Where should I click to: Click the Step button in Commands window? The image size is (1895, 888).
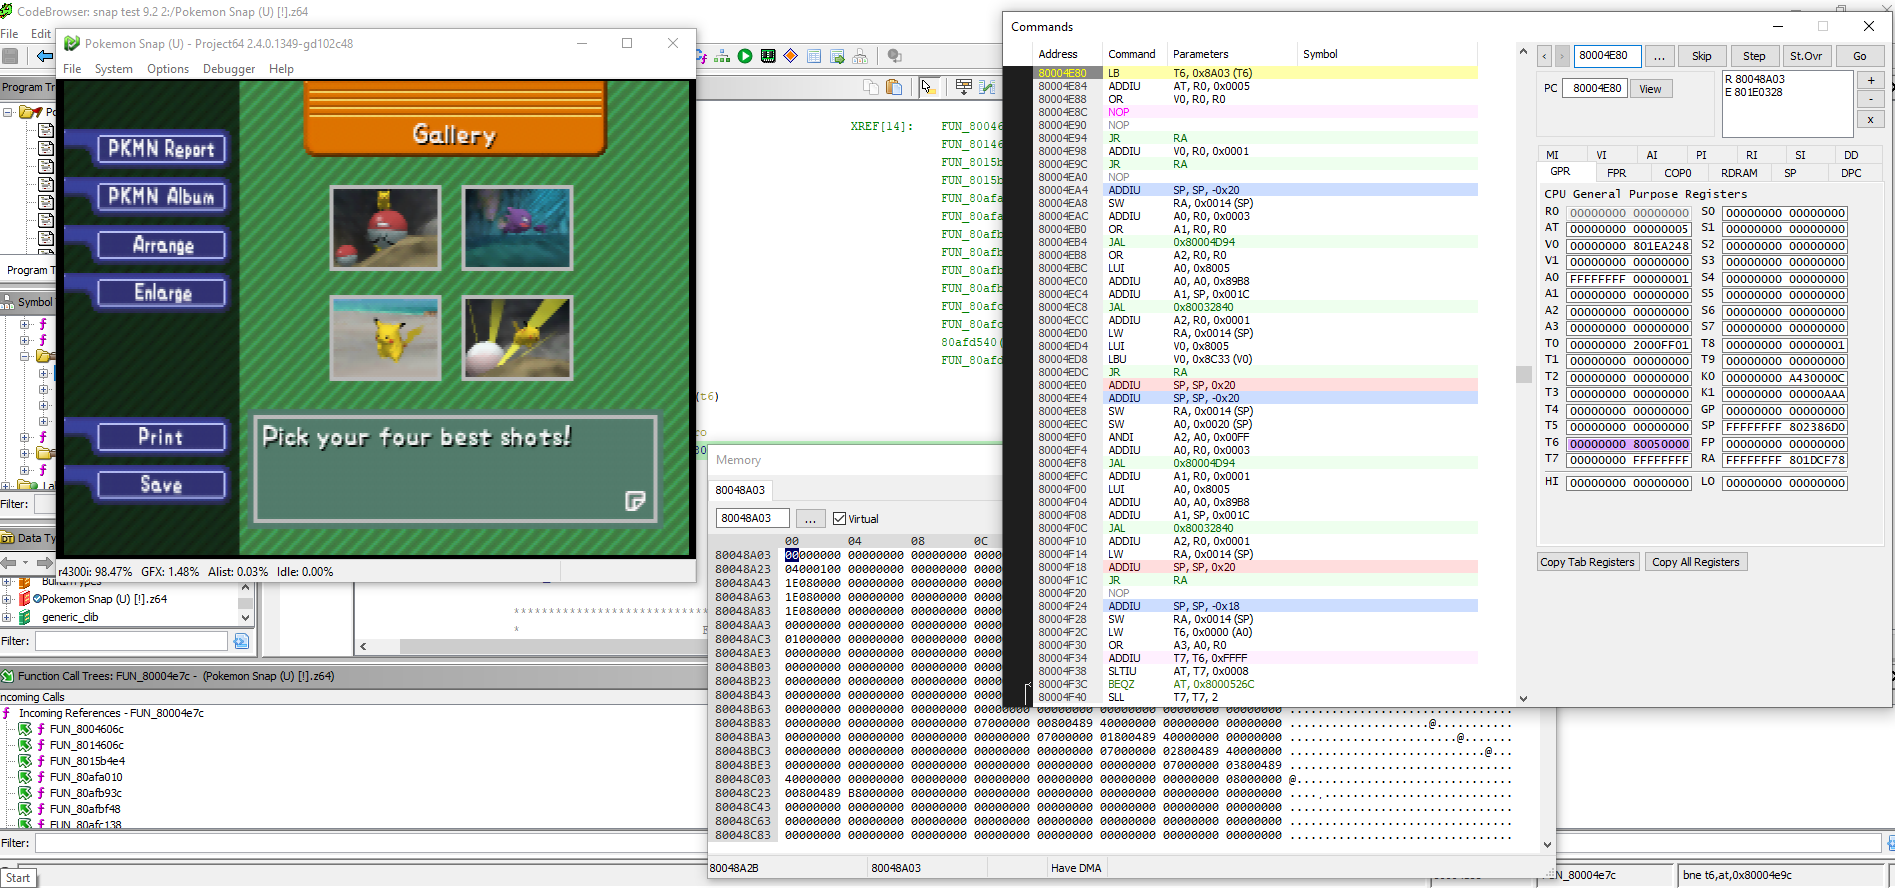pyautogui.click(x=1754, y=56)
